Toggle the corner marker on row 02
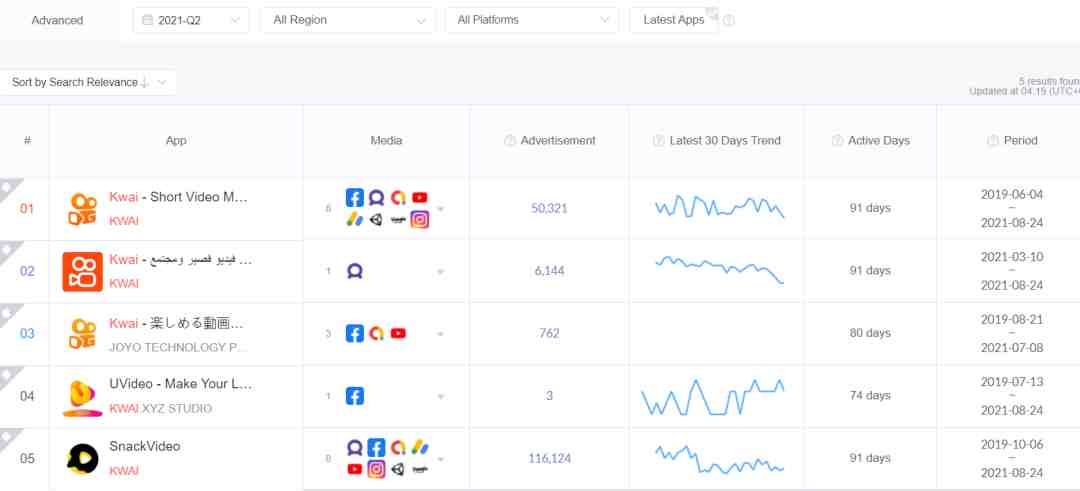 click(7, 251)
